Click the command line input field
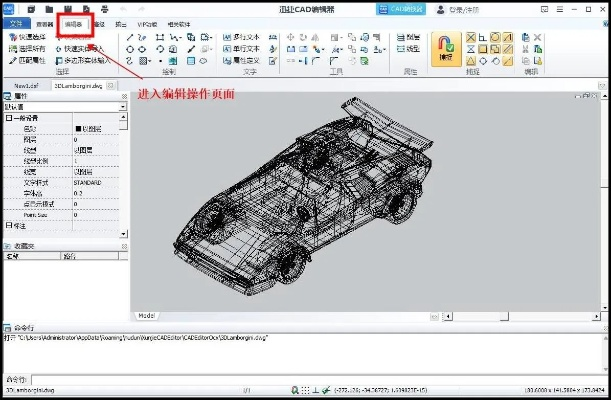Viewport: 611px width, 400px height. pyautogui.click(x=300, y=379)
